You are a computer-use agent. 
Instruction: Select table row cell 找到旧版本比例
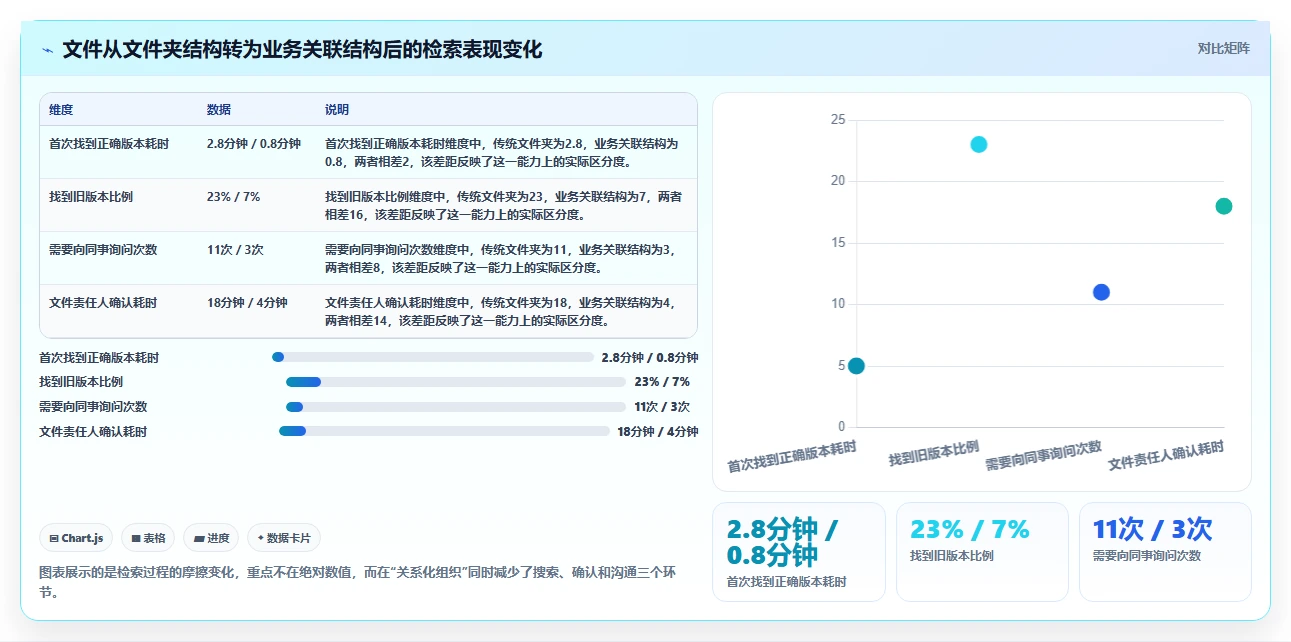91,197
